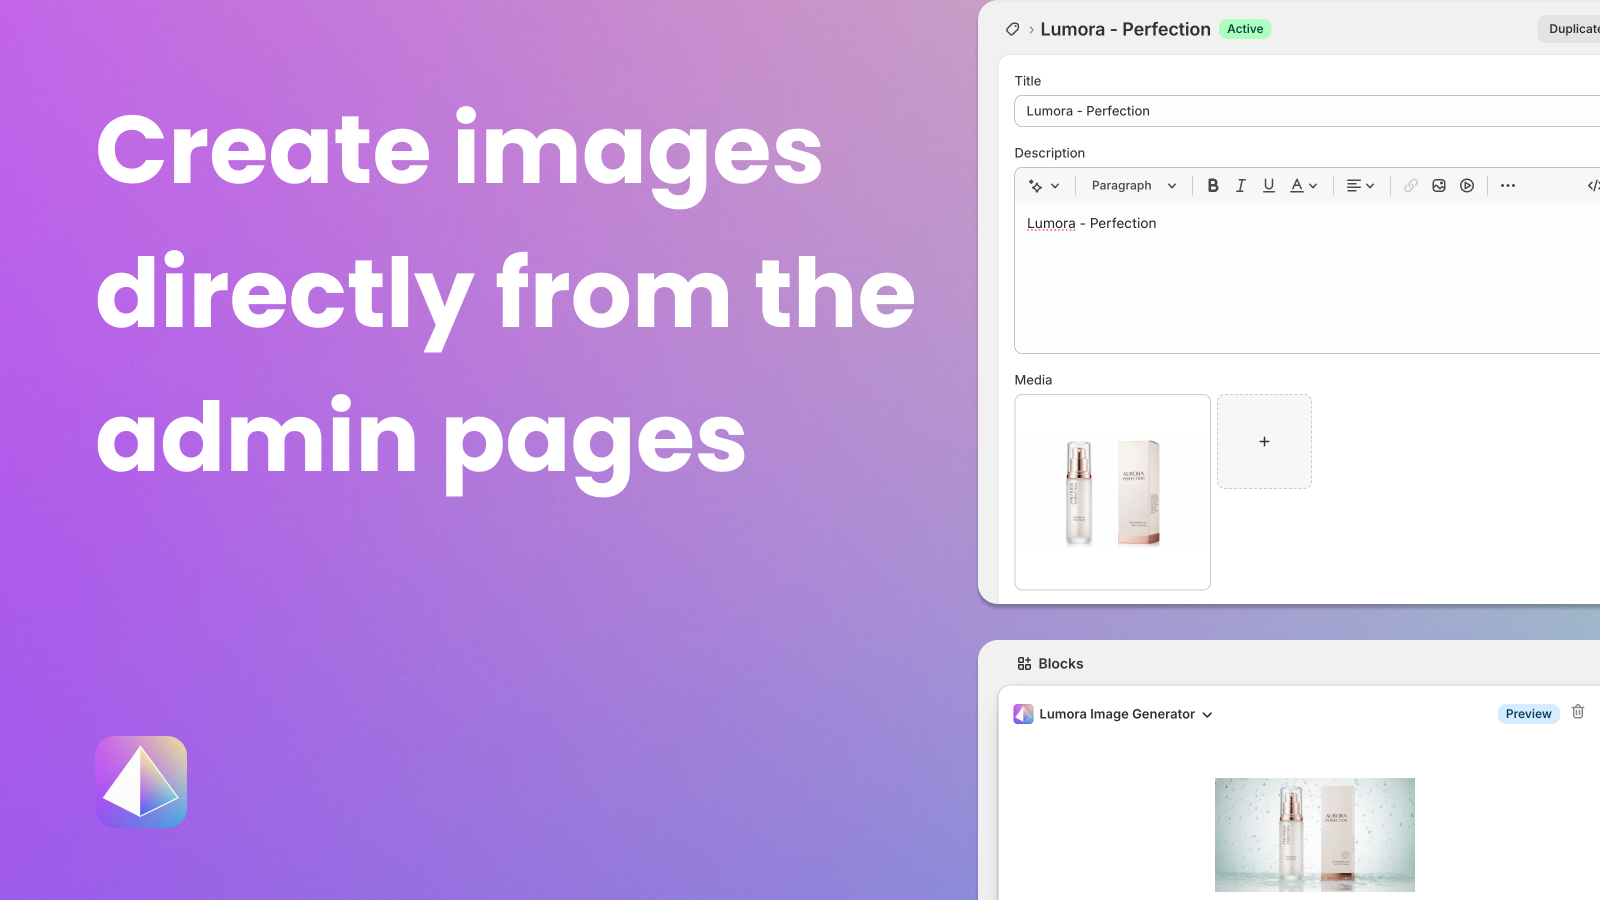Add new media using the plus tile
Viewport: 1600px width, 900px height.
[1264, 441]
